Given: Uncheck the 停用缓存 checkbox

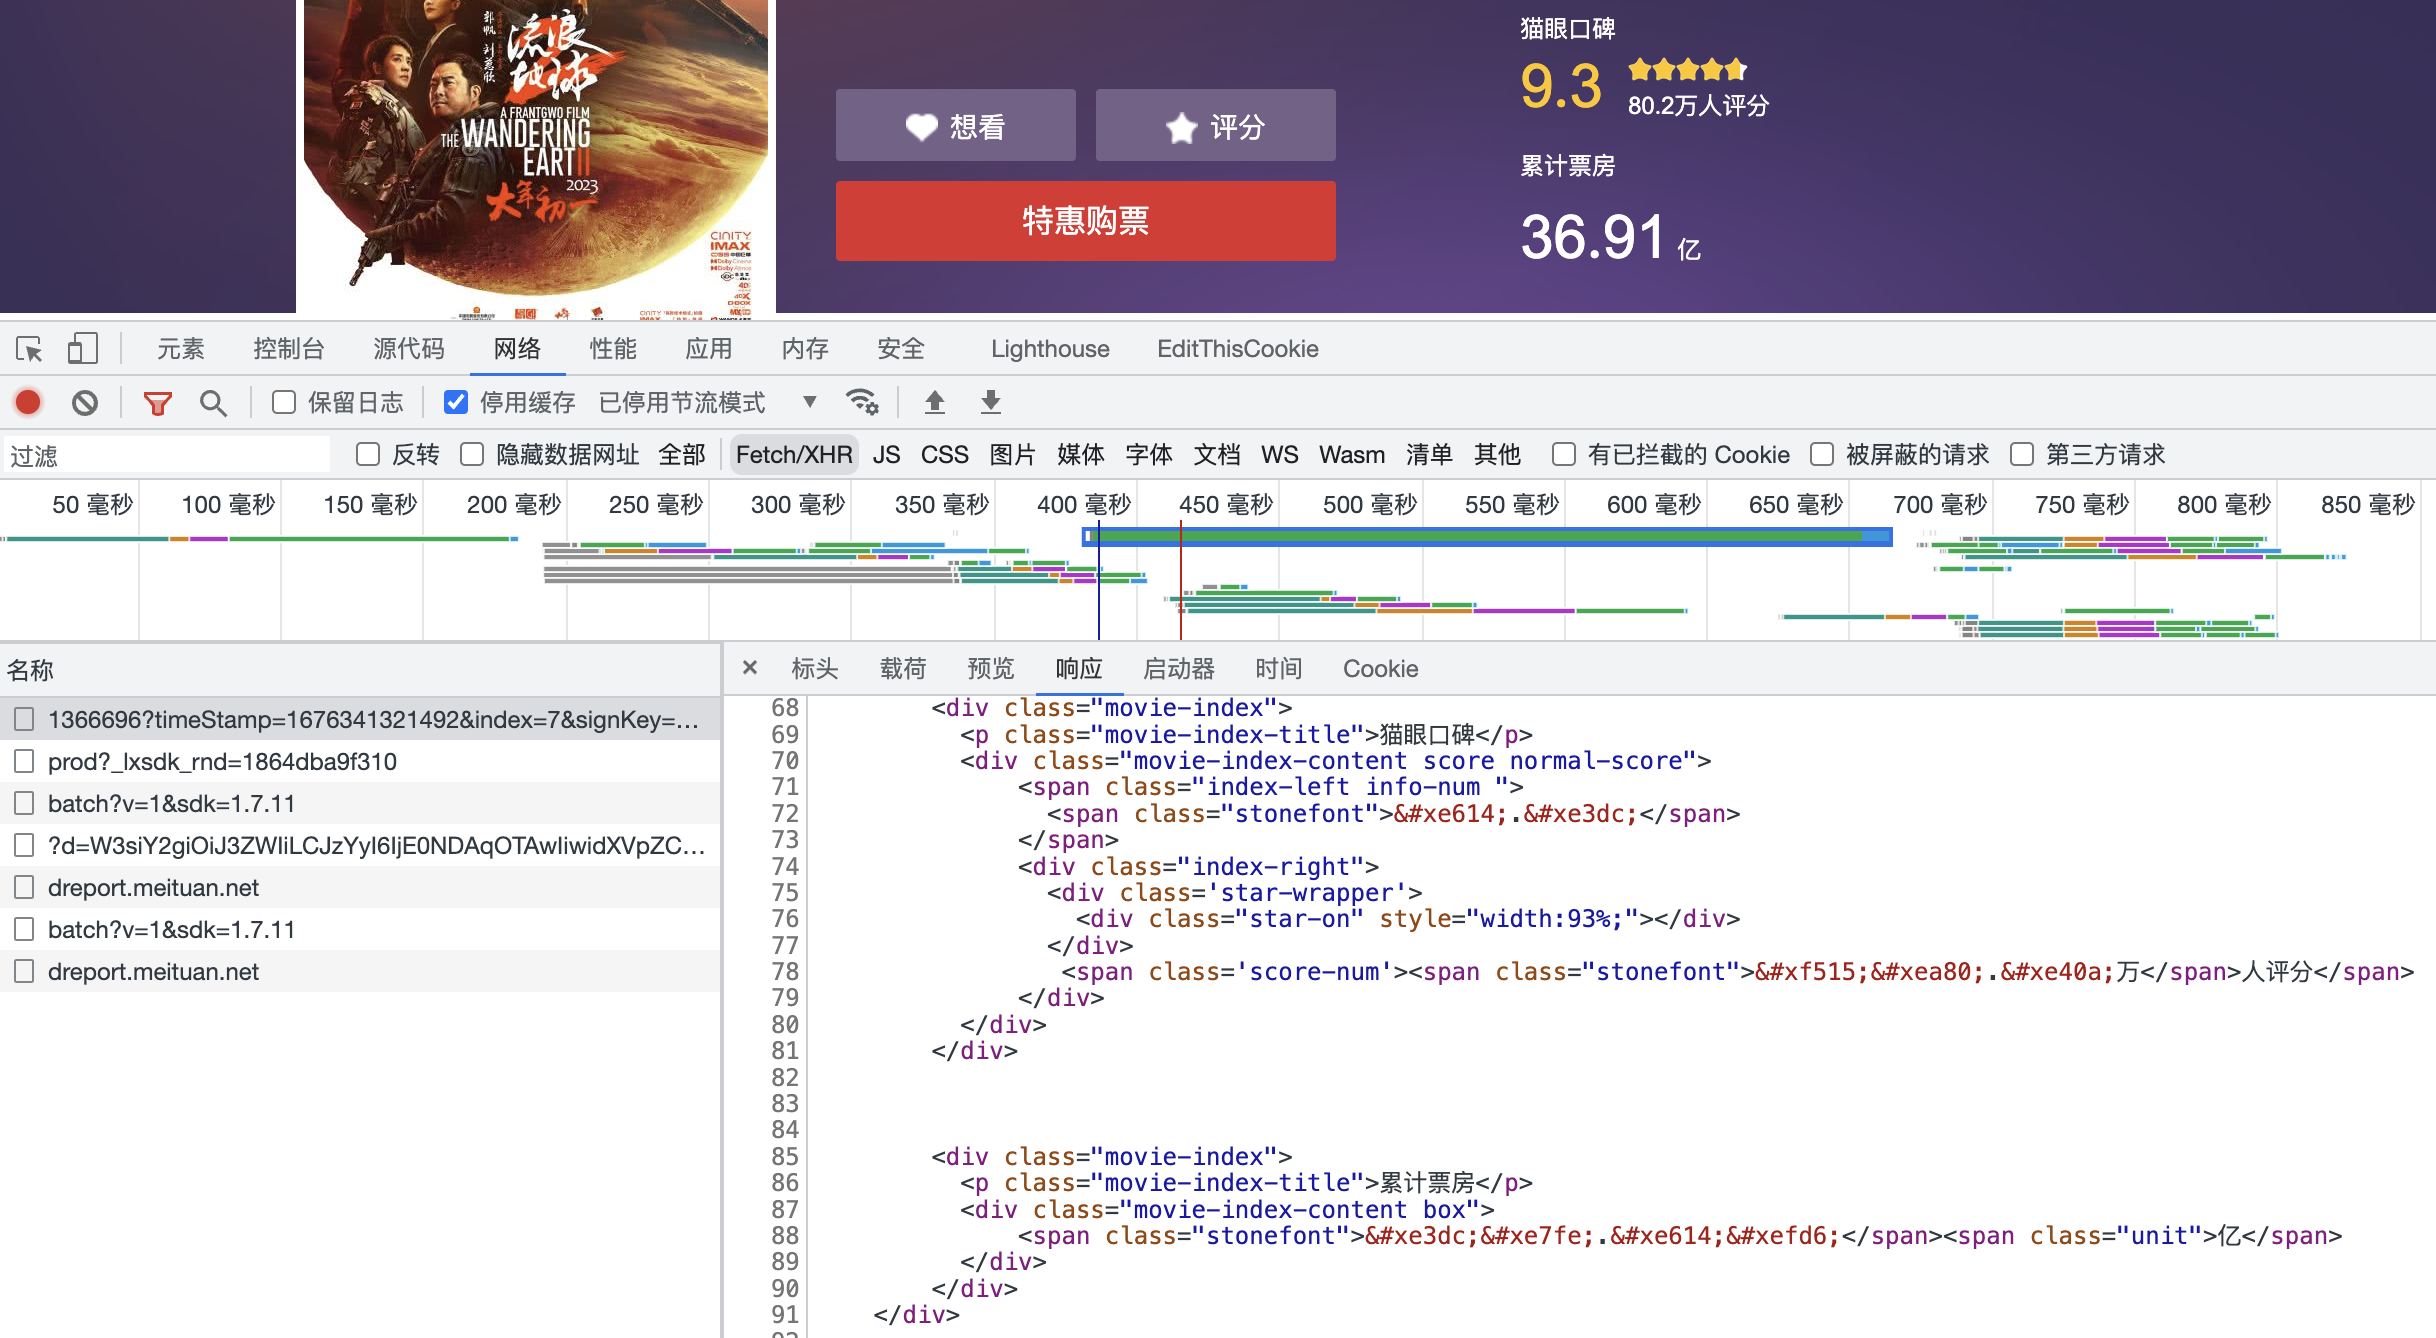Looking at the screenshot, I should pyautogui.click(x=456, y=402).
